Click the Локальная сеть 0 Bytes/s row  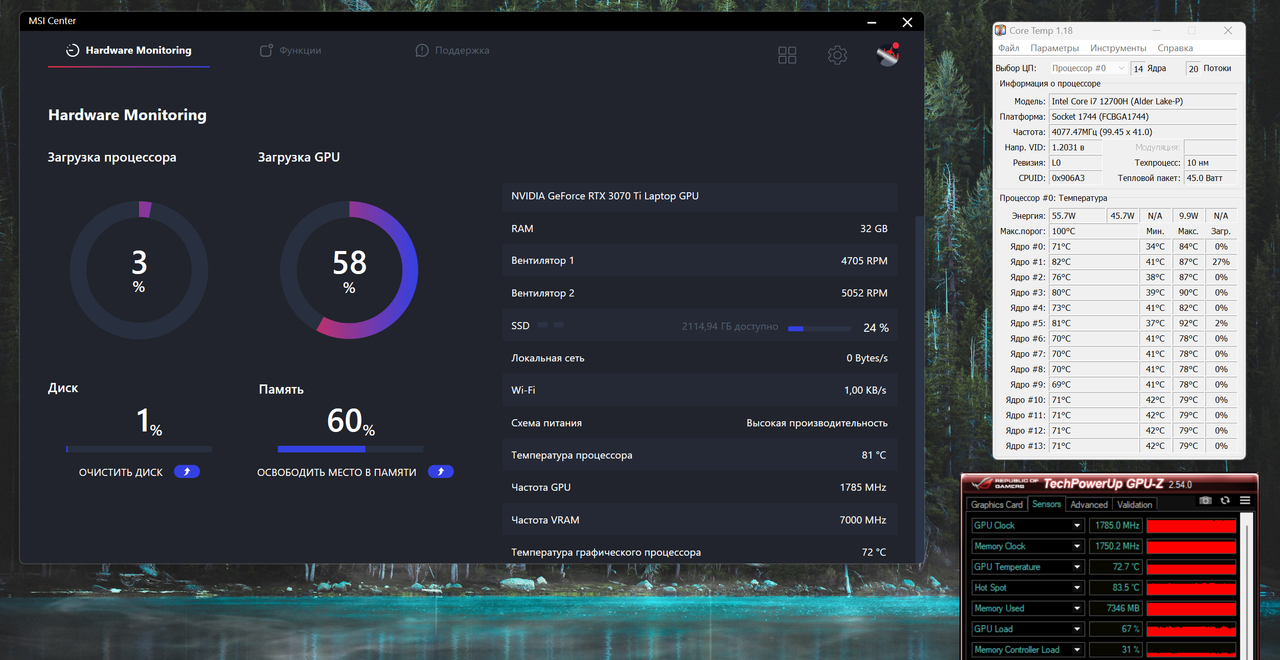pyautogui.click(x=700, y=358)
